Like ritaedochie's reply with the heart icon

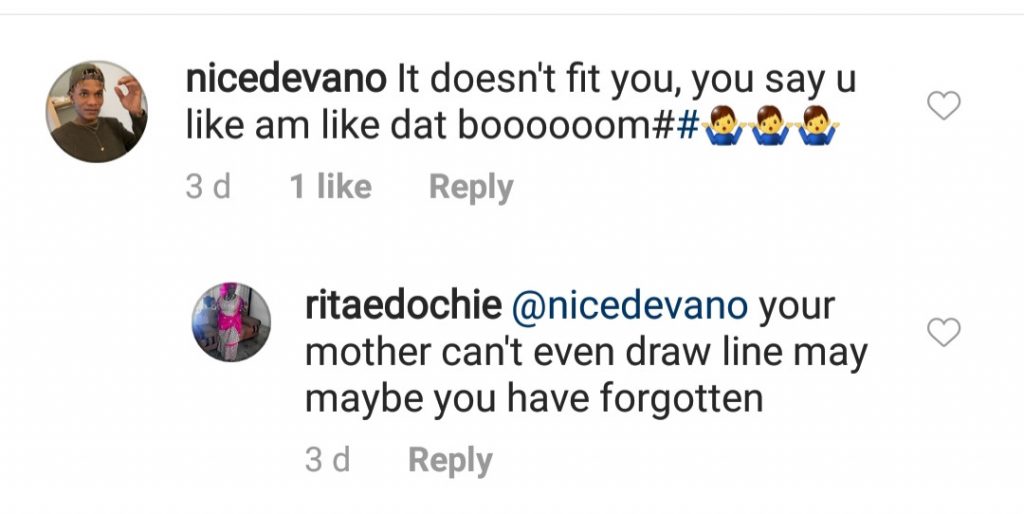(x=944, y=332)
